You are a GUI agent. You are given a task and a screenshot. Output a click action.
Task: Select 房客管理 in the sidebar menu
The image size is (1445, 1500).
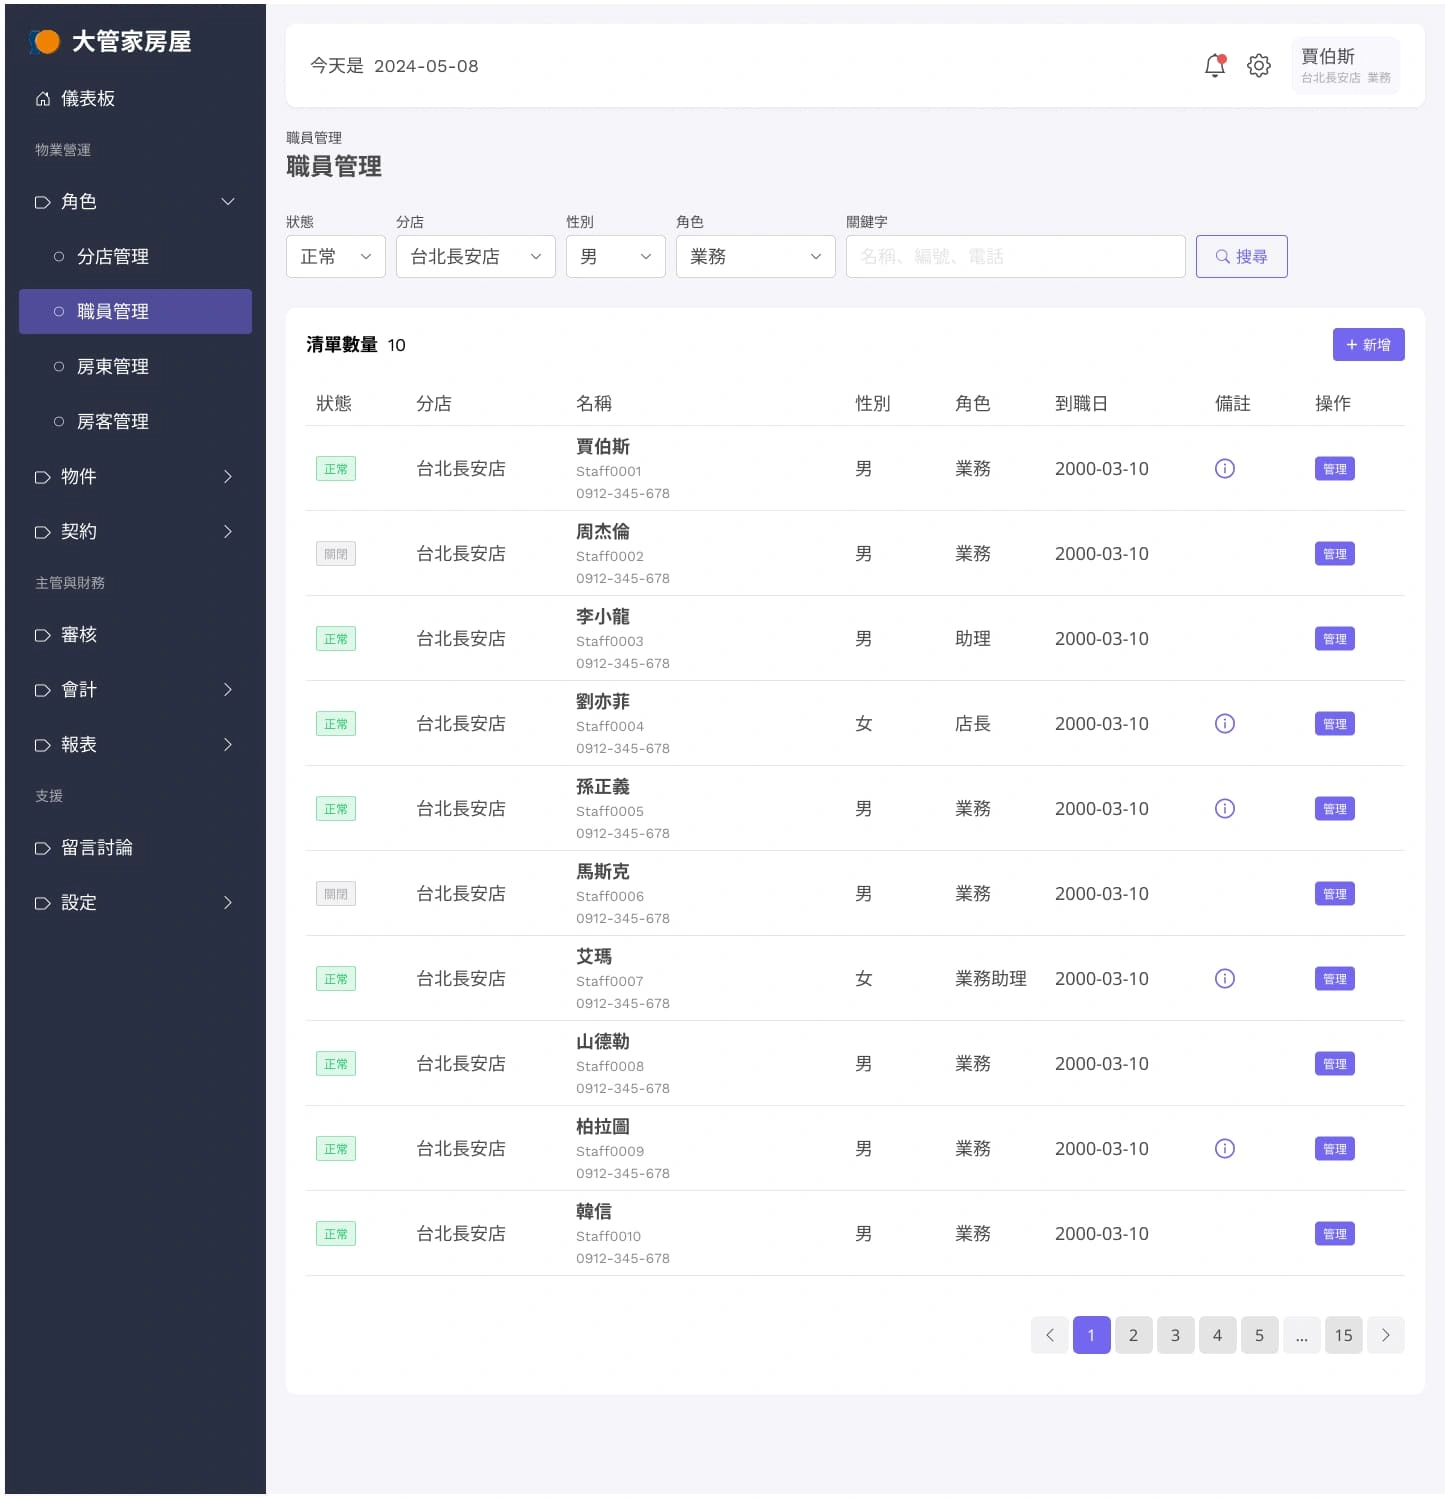111,421
